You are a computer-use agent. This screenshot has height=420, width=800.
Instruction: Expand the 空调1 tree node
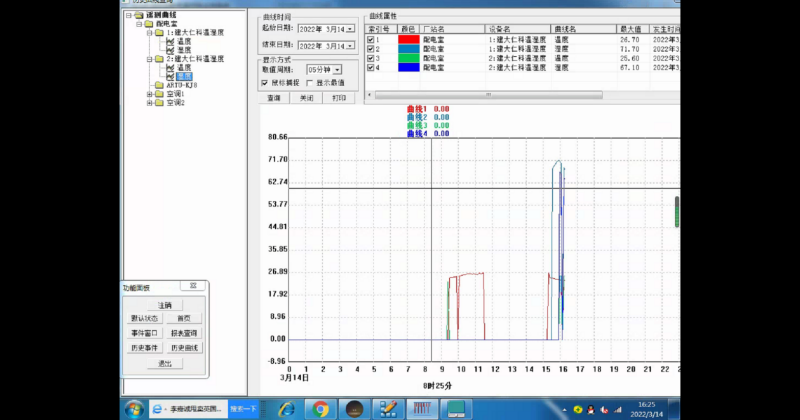point(149,94)
